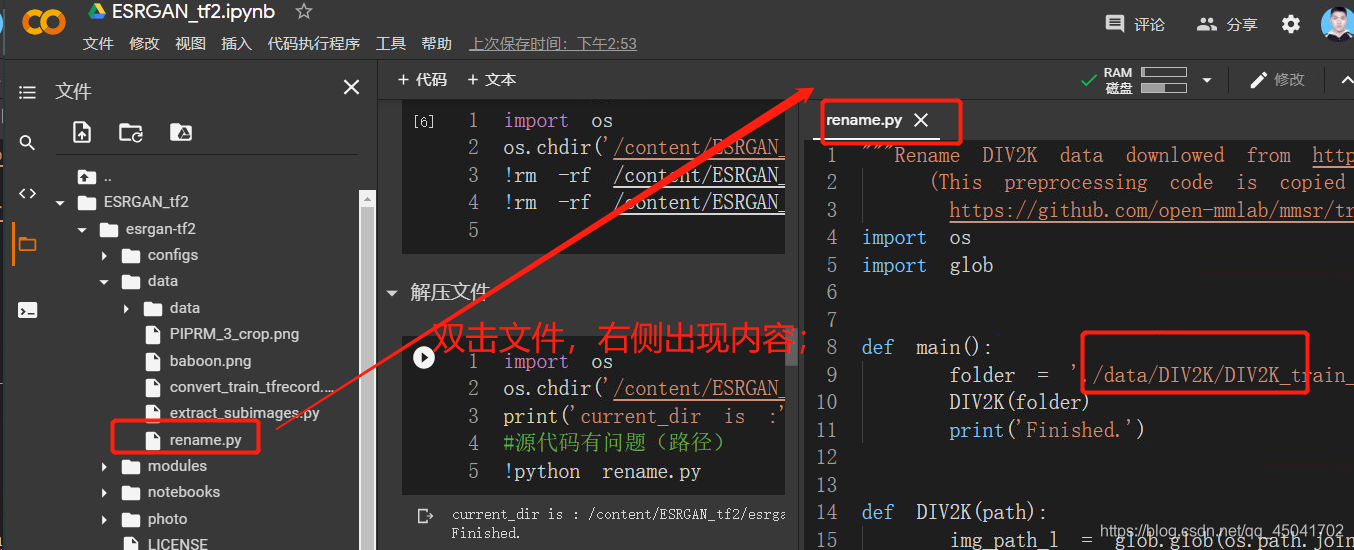
Task: Select the files folder sidebar icon
Action: click(27, 244)
